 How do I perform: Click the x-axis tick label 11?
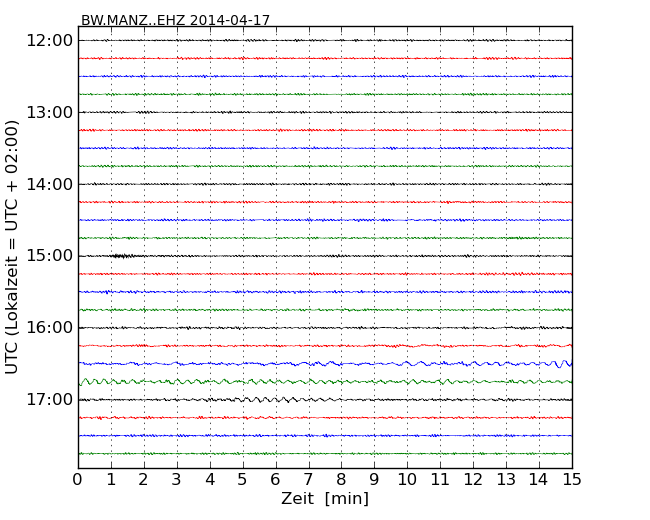(x=440, y=480)
